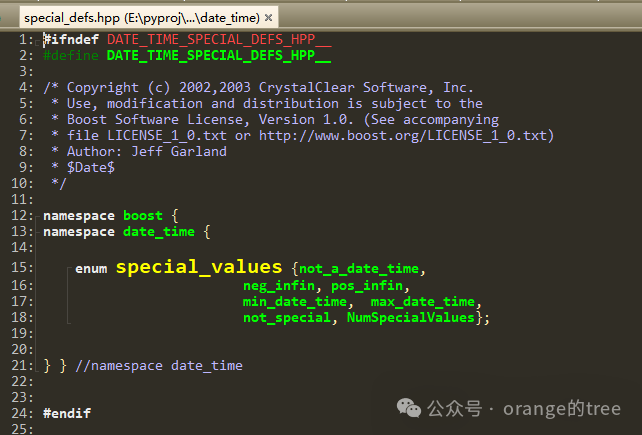The height and width of the screenshot is (435, 642).
Task: Click 'CrystalClear' in the copyright comment
Action: 307,87
